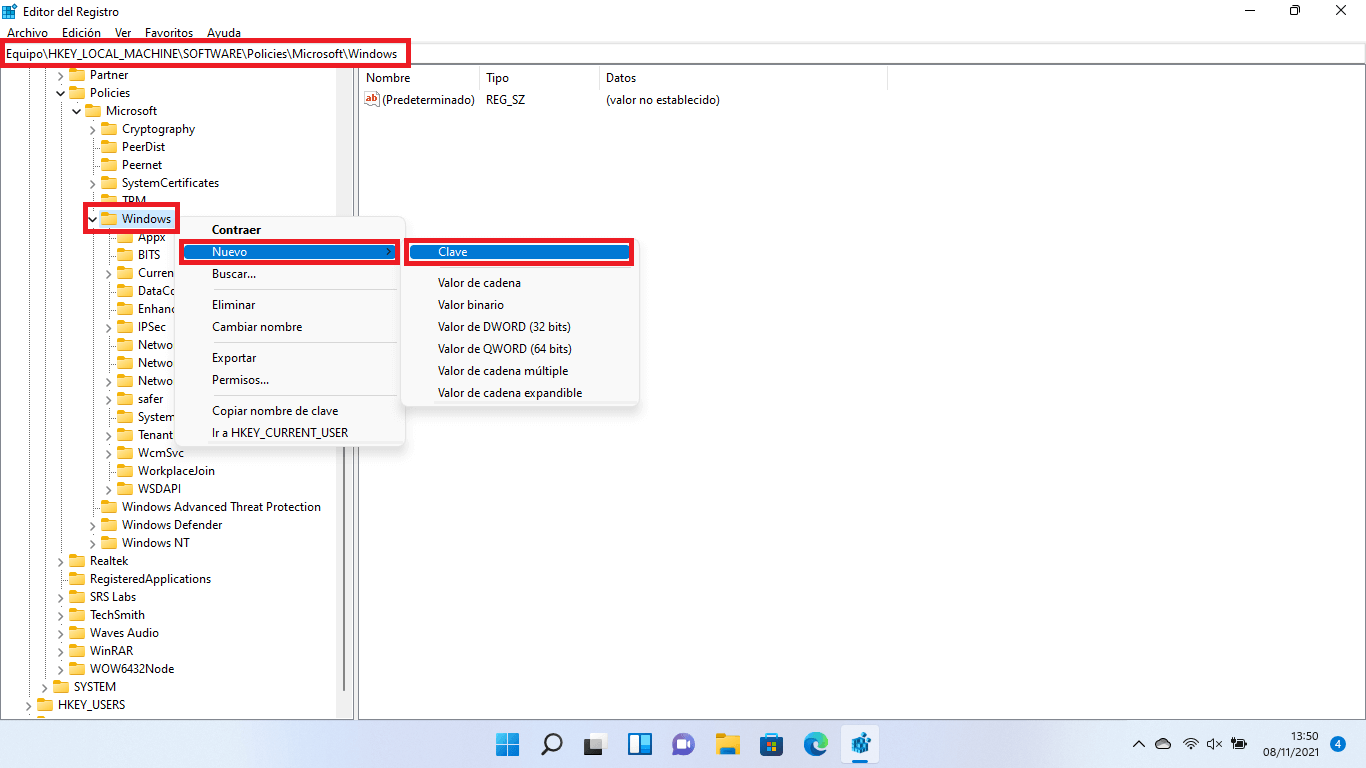Screen dimensions: 1366x768
Task: Open the Widgets taskbar icon
Action: click(x=640, y=744)
